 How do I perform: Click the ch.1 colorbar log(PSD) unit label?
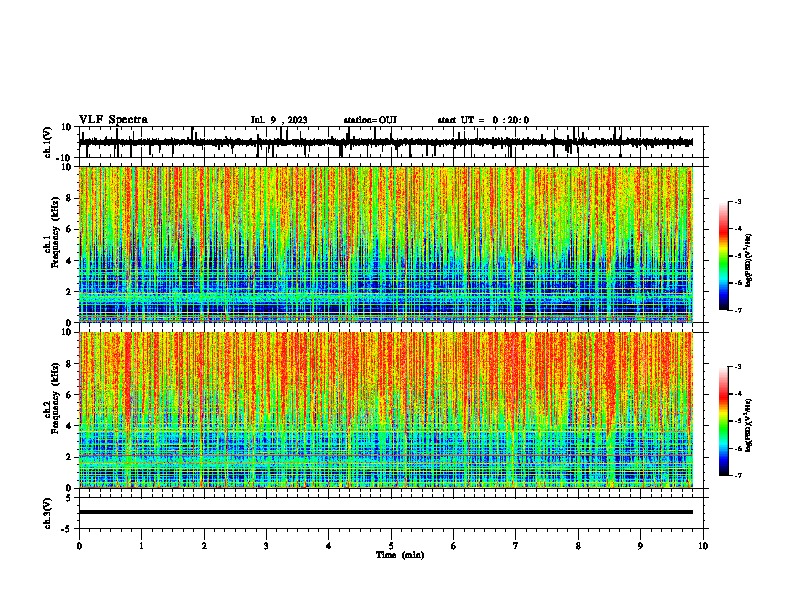click(x=749, y=261)
